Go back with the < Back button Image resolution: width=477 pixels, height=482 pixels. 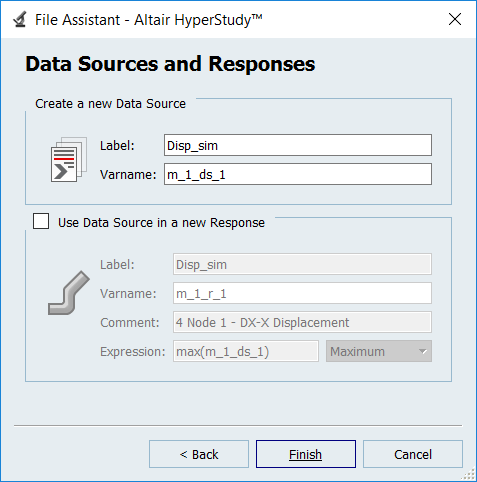[x=199, y=454]
